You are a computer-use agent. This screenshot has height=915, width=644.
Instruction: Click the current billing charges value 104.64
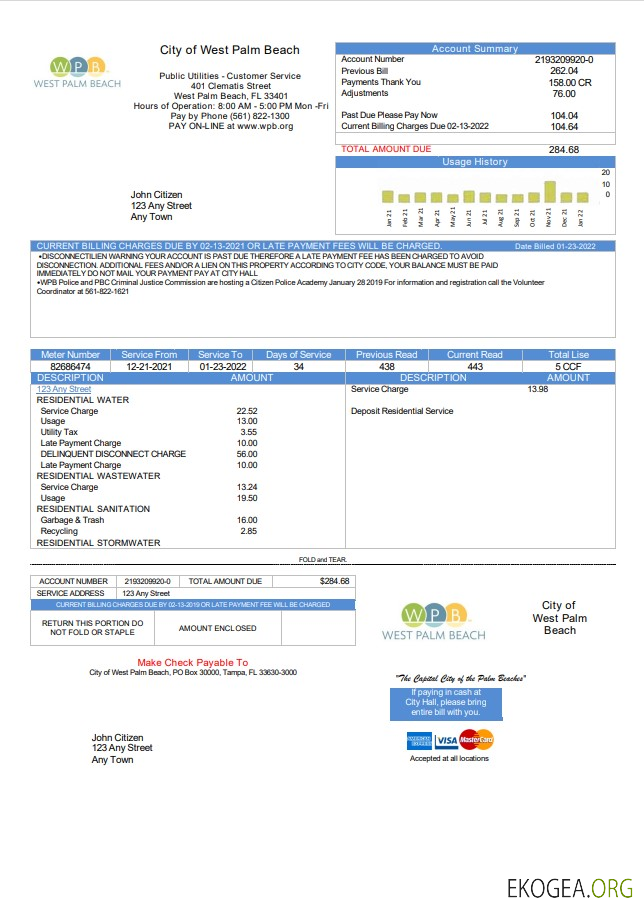[564, 127]
